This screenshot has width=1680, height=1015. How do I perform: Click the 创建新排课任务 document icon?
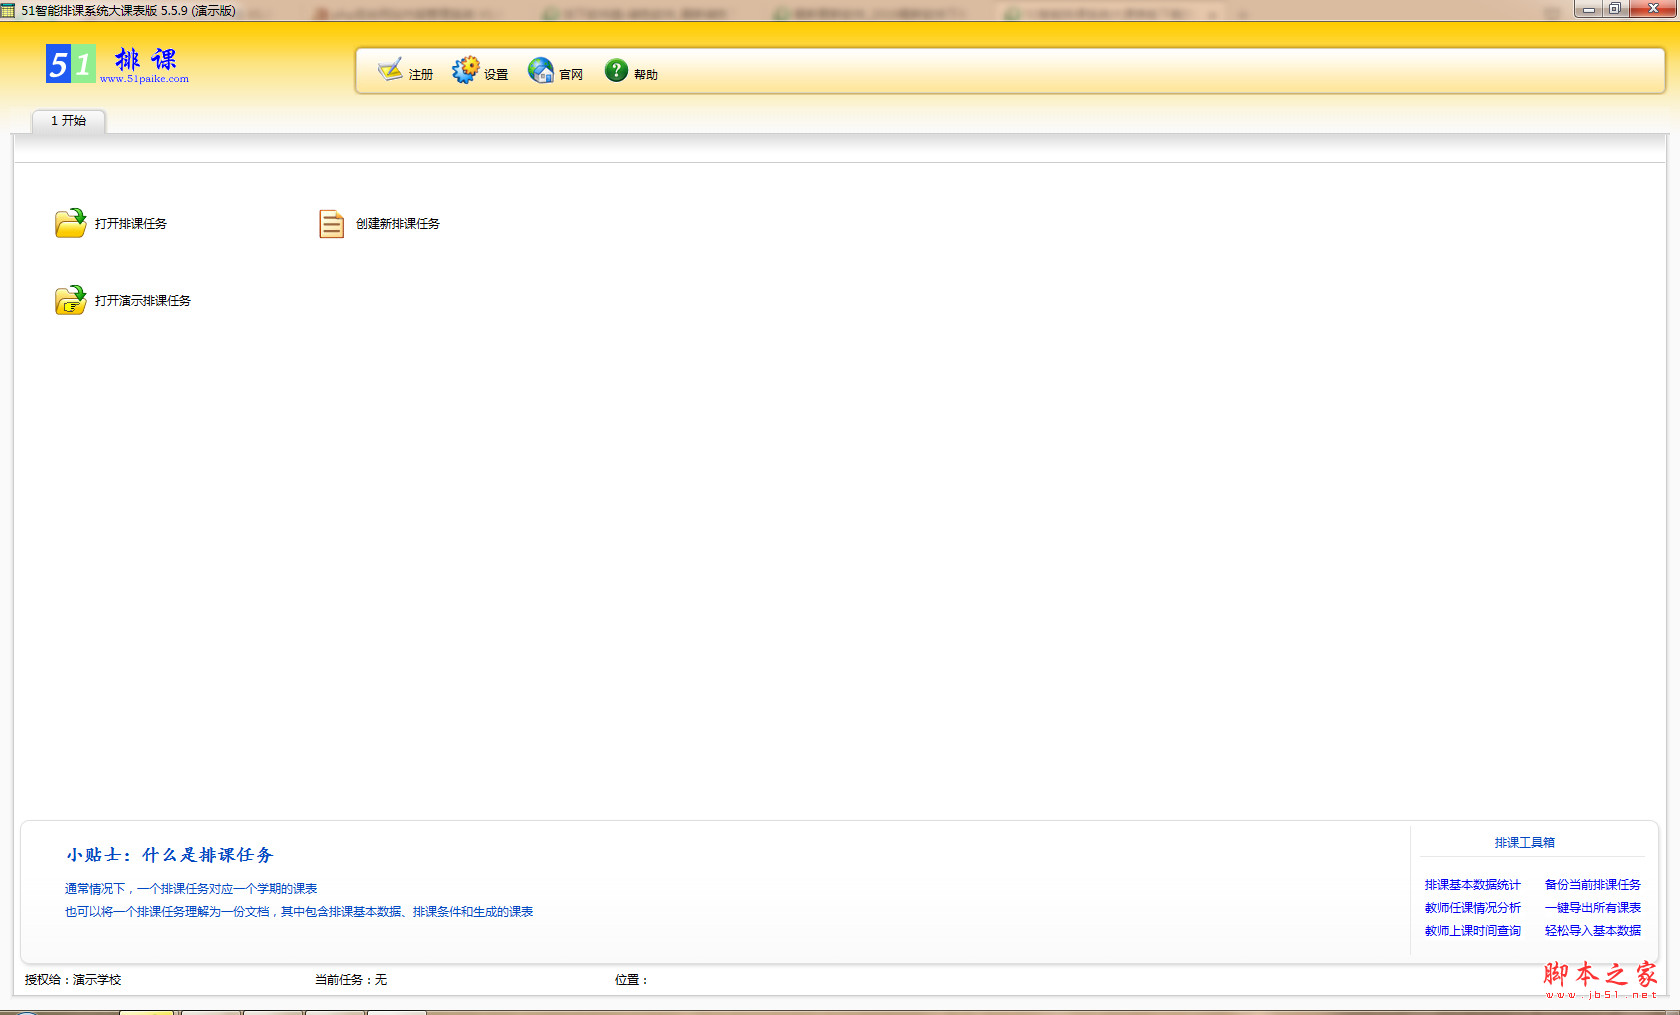[331, 223]
